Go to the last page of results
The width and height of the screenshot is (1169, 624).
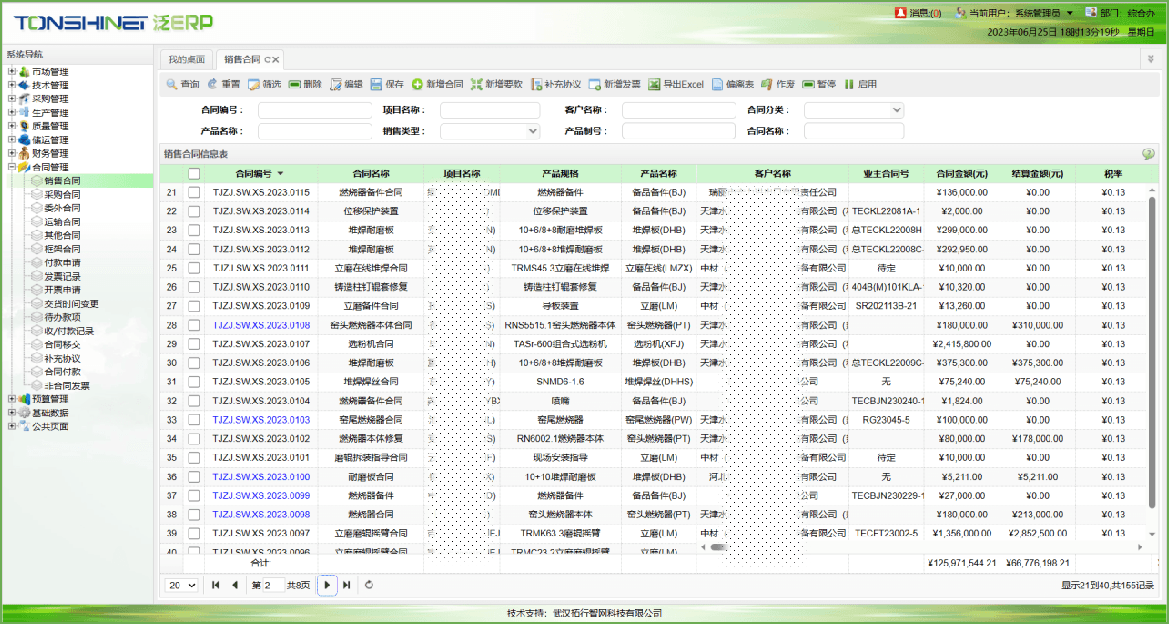(346, 585)
